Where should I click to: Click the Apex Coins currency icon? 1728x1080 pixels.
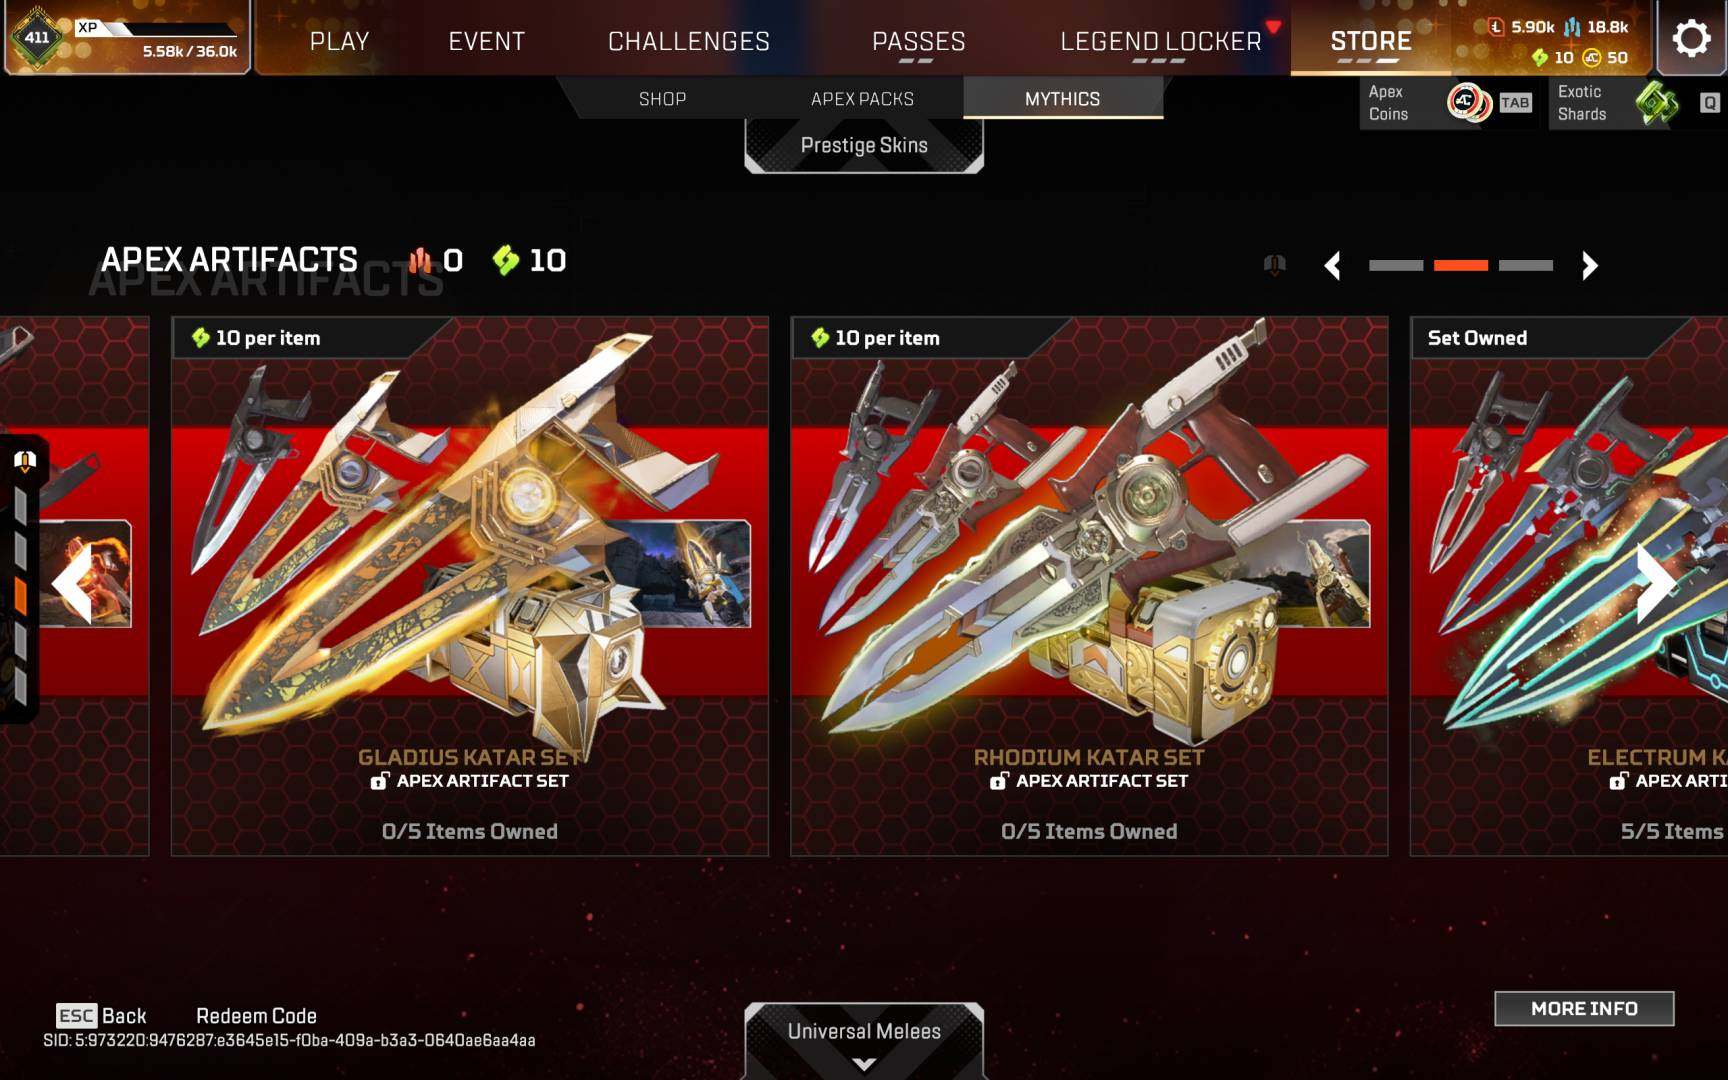[1468, 102]
